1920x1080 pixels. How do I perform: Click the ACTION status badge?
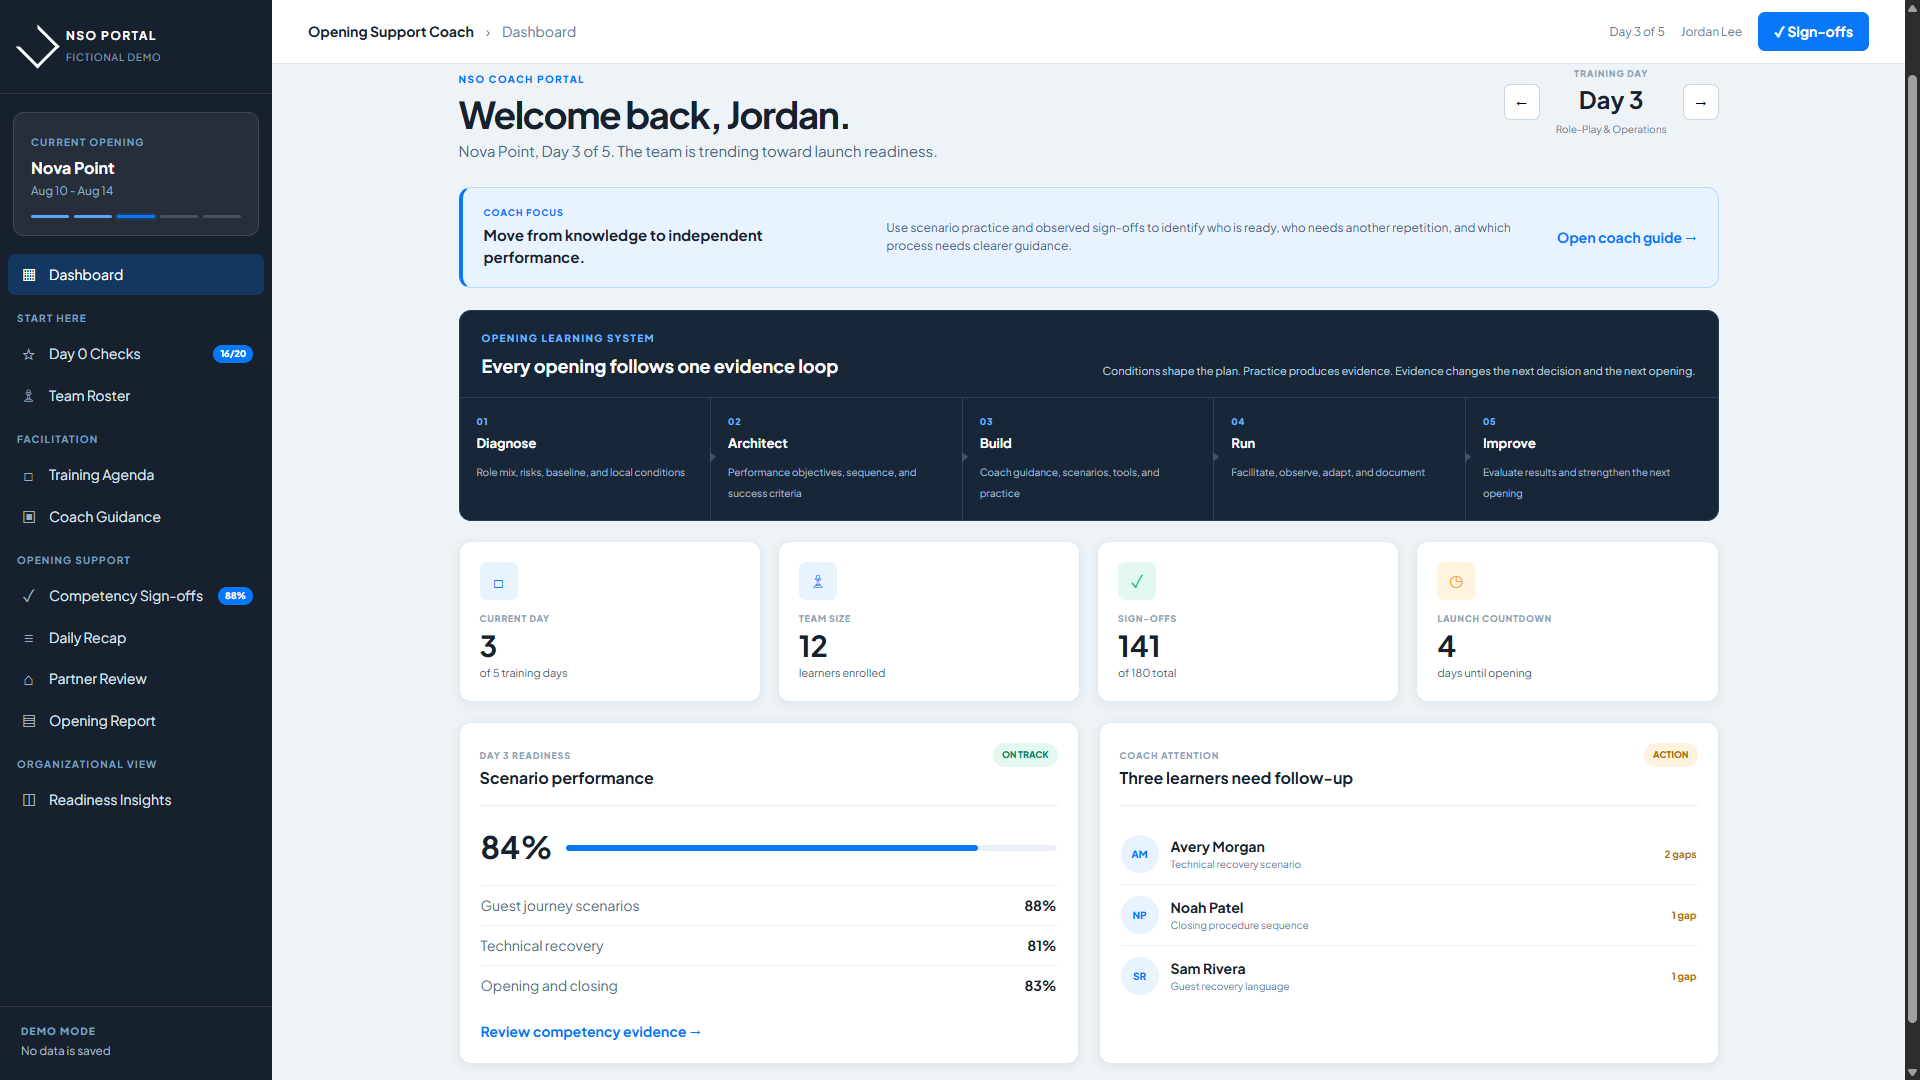pos(1670,755)
